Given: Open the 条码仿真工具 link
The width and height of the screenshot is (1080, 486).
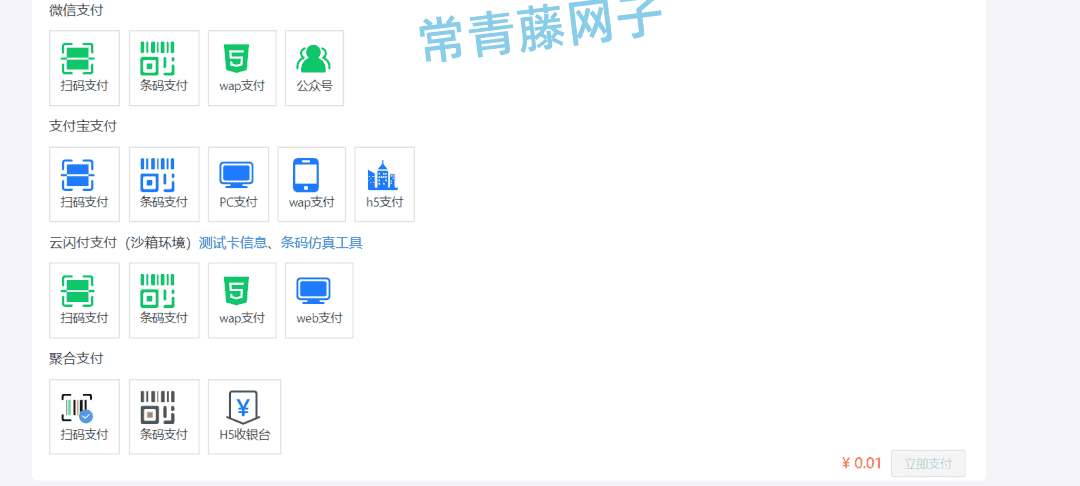Looking at the screenshot, I should [322, 242].
